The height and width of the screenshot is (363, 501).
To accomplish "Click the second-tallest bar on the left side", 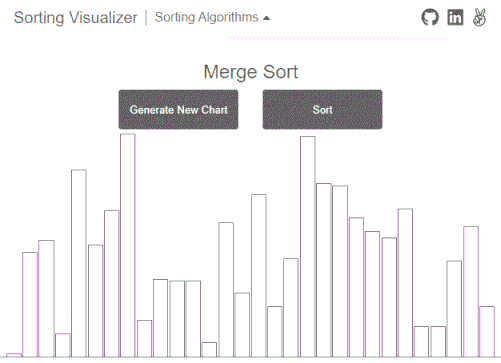I will pyautogui.click(x=79, y=263).
